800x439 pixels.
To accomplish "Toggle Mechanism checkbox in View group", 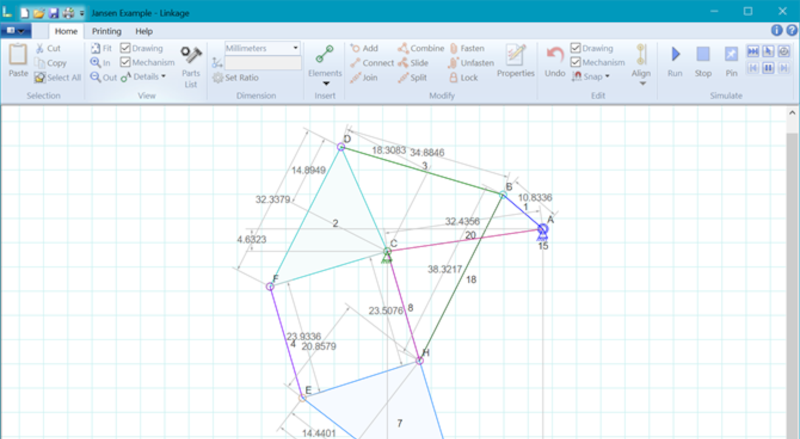I will point(126,62).
